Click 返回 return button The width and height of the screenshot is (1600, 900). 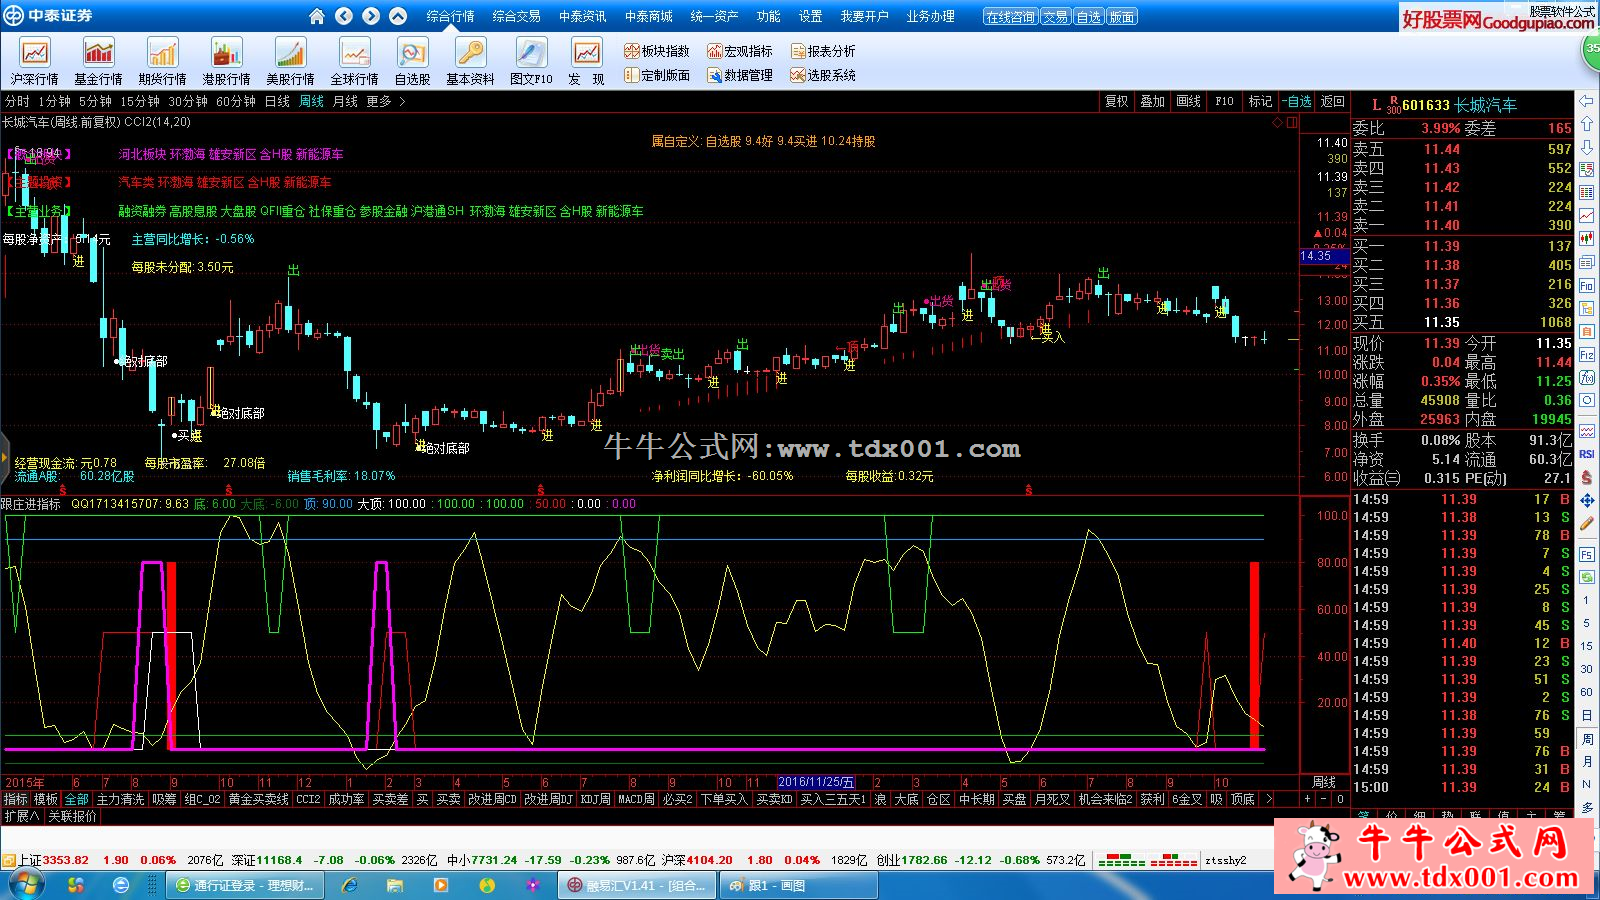1333,101
